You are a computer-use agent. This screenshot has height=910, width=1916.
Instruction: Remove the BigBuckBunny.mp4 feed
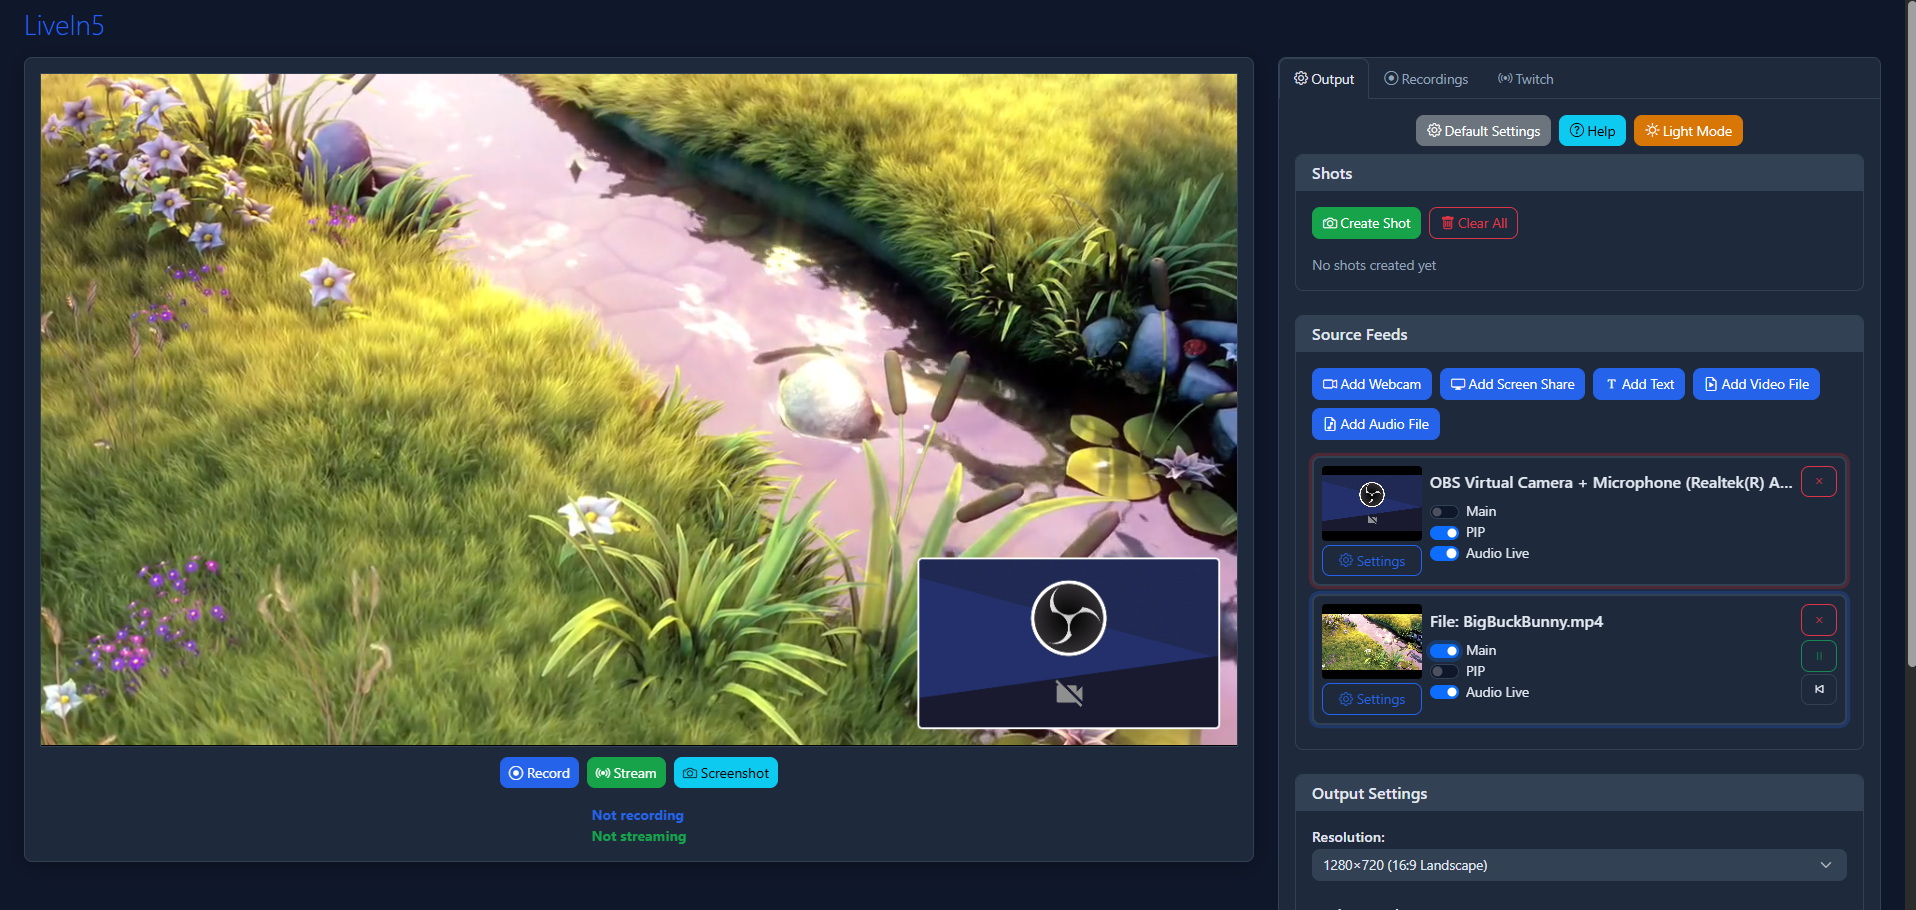[1819, 620]
